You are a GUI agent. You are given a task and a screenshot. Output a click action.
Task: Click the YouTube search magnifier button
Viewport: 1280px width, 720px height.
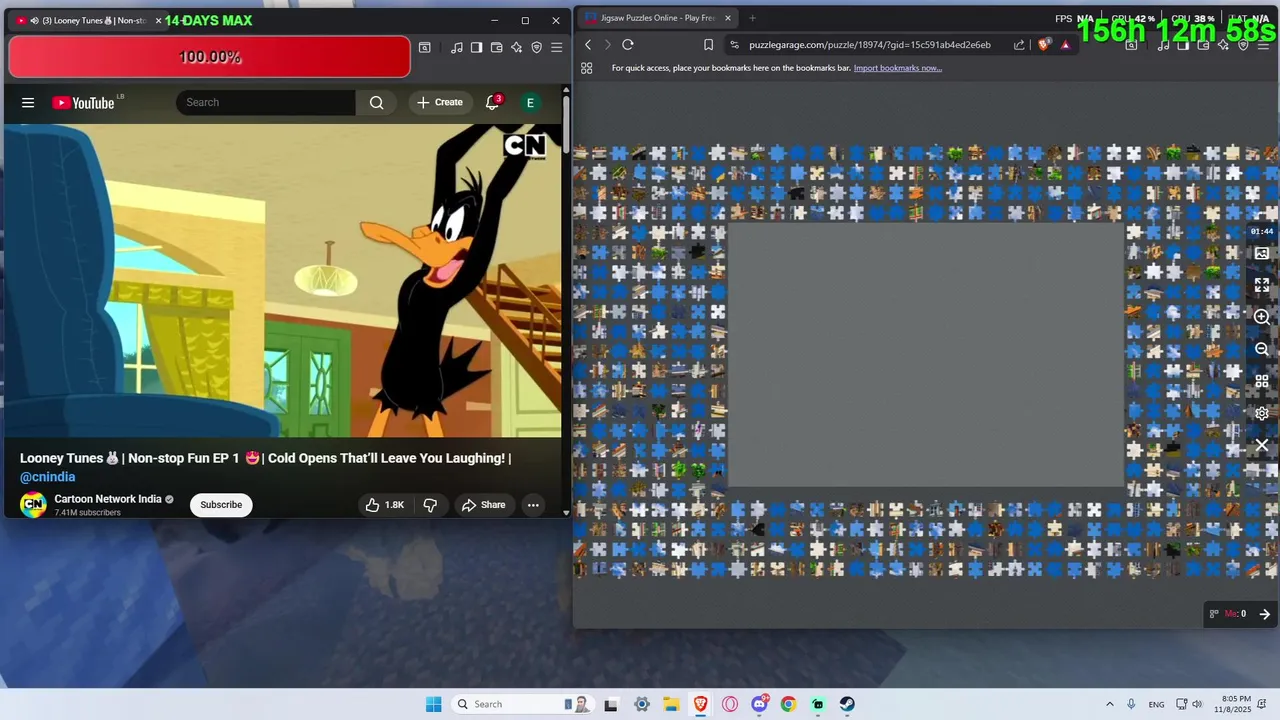376,102
